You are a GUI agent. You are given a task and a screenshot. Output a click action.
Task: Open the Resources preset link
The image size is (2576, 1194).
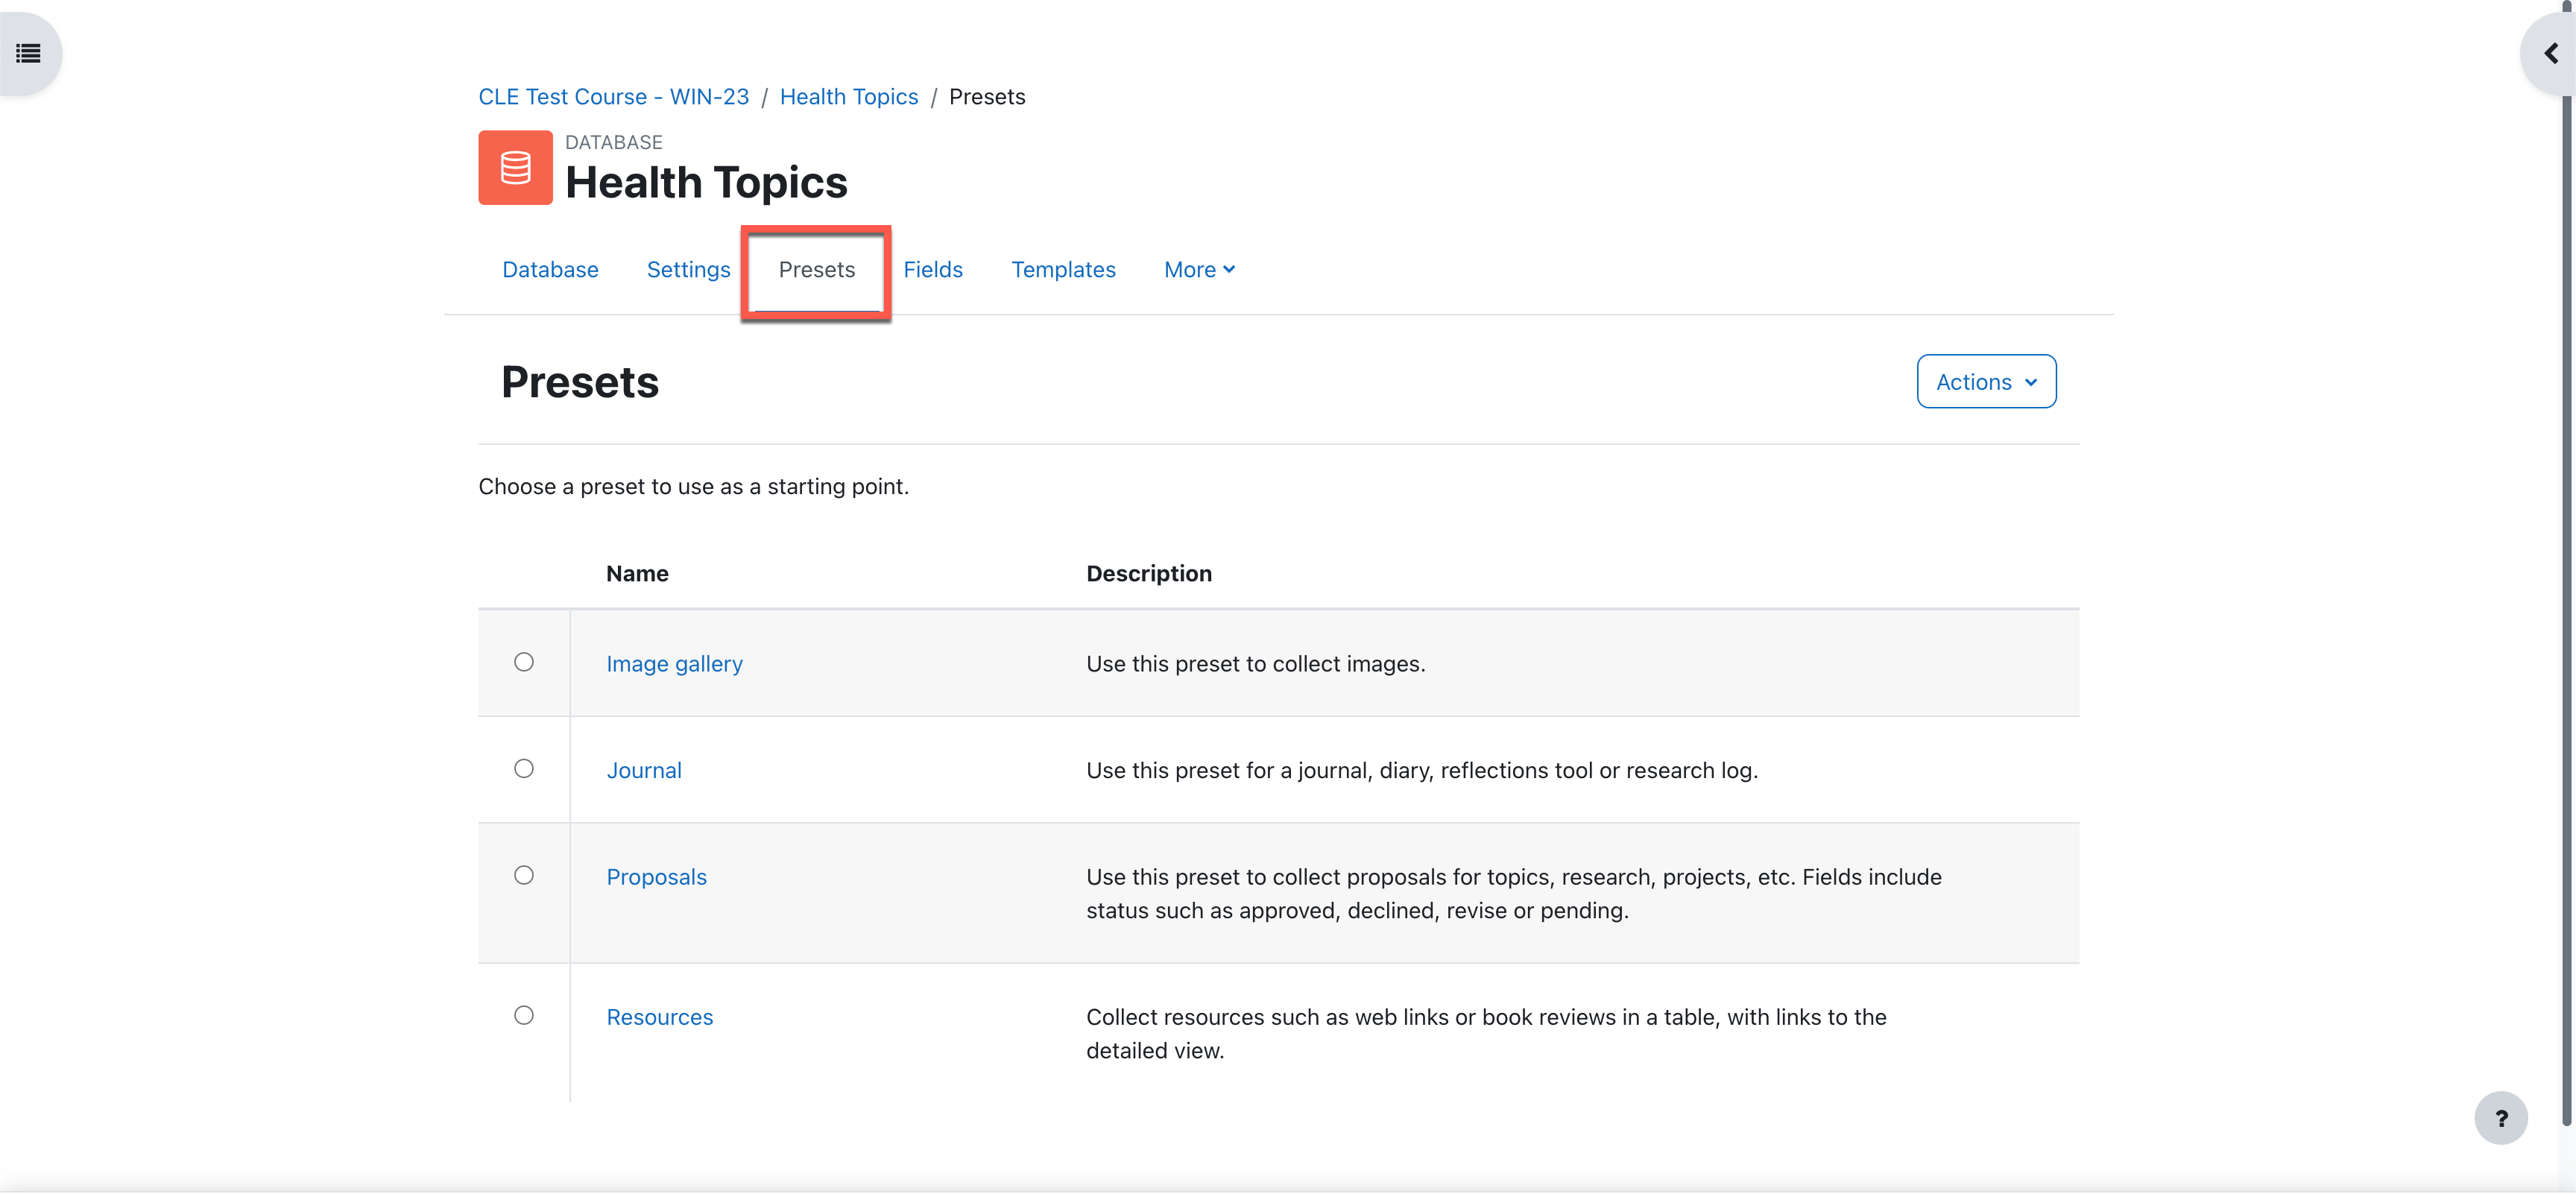tap(659, 1017)
